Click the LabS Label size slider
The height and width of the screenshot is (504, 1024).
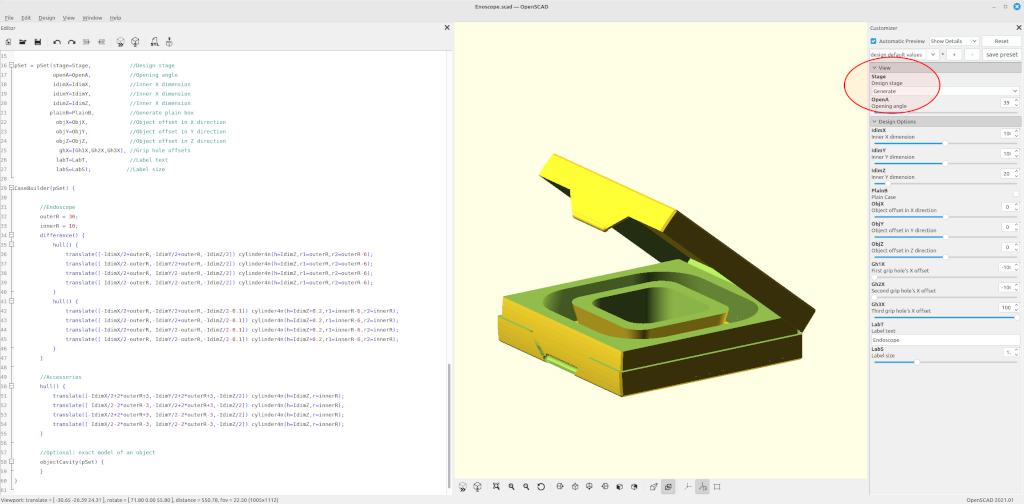(945, 361)
